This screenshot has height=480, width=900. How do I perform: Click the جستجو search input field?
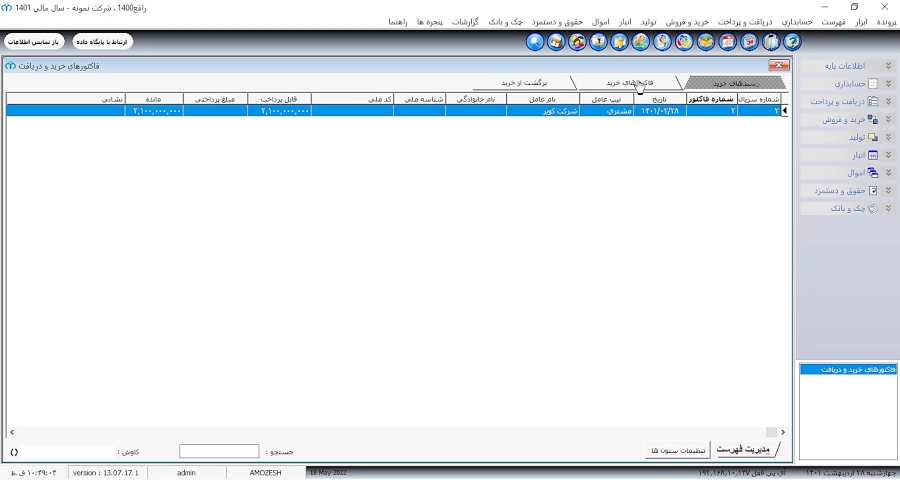pos(219,451)
